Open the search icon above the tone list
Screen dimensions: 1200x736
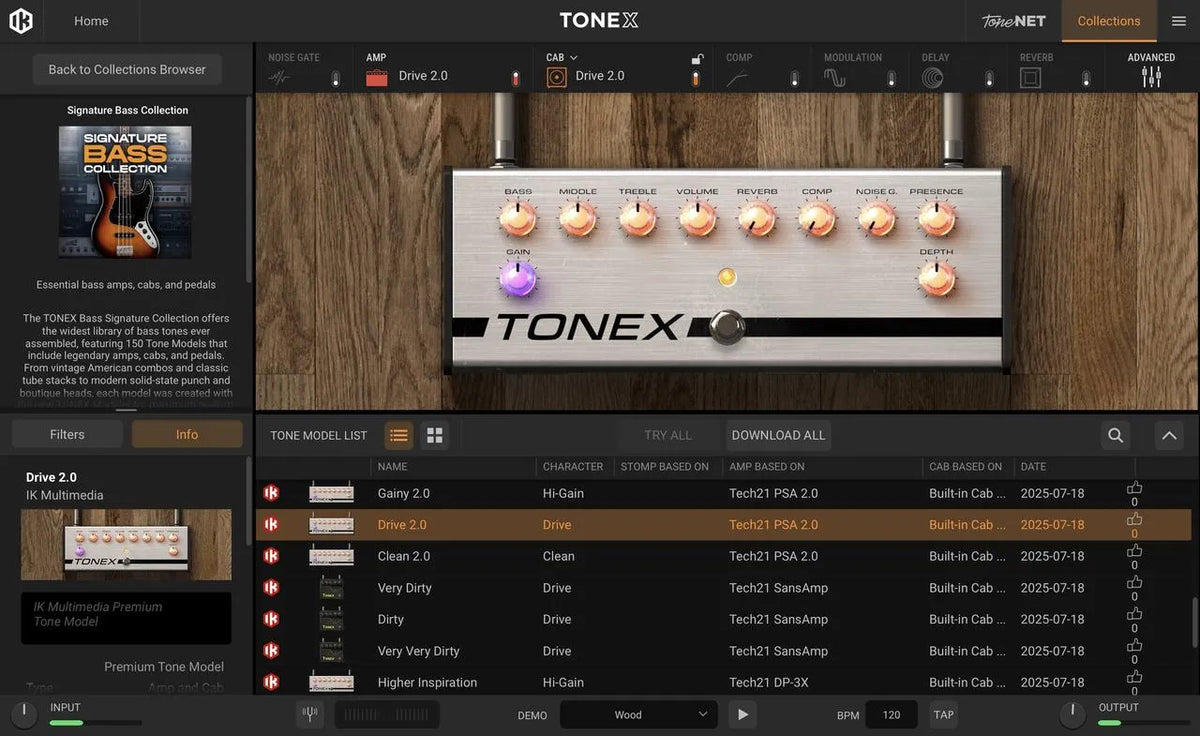(1115, 435)
